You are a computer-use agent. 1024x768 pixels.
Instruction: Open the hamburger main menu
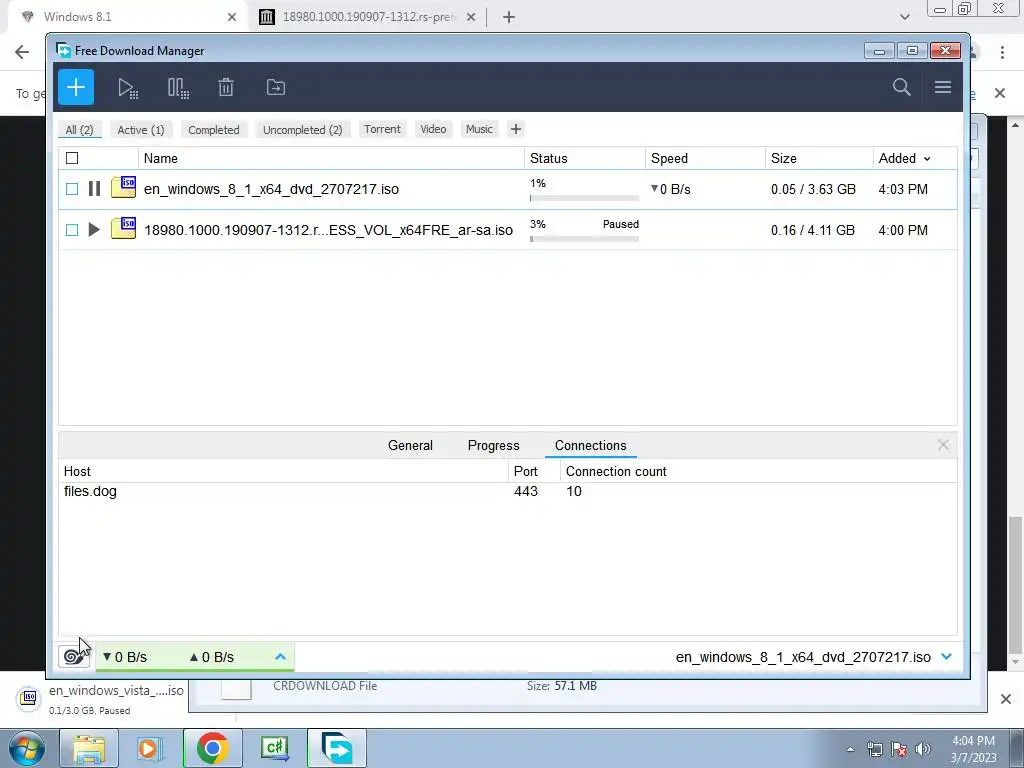942,87
